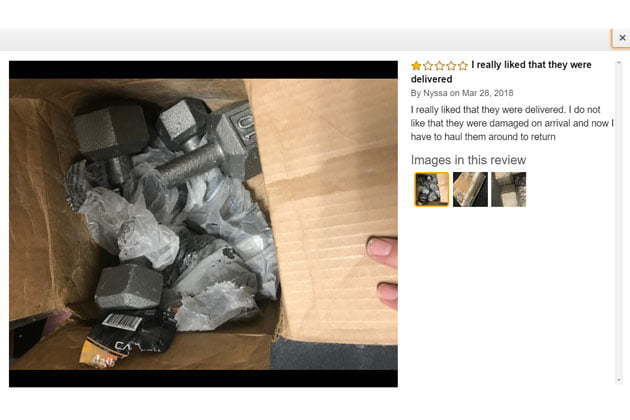Click the third empty rating star
The height and width of the screenshot is (420, 630).
[440, 66]
